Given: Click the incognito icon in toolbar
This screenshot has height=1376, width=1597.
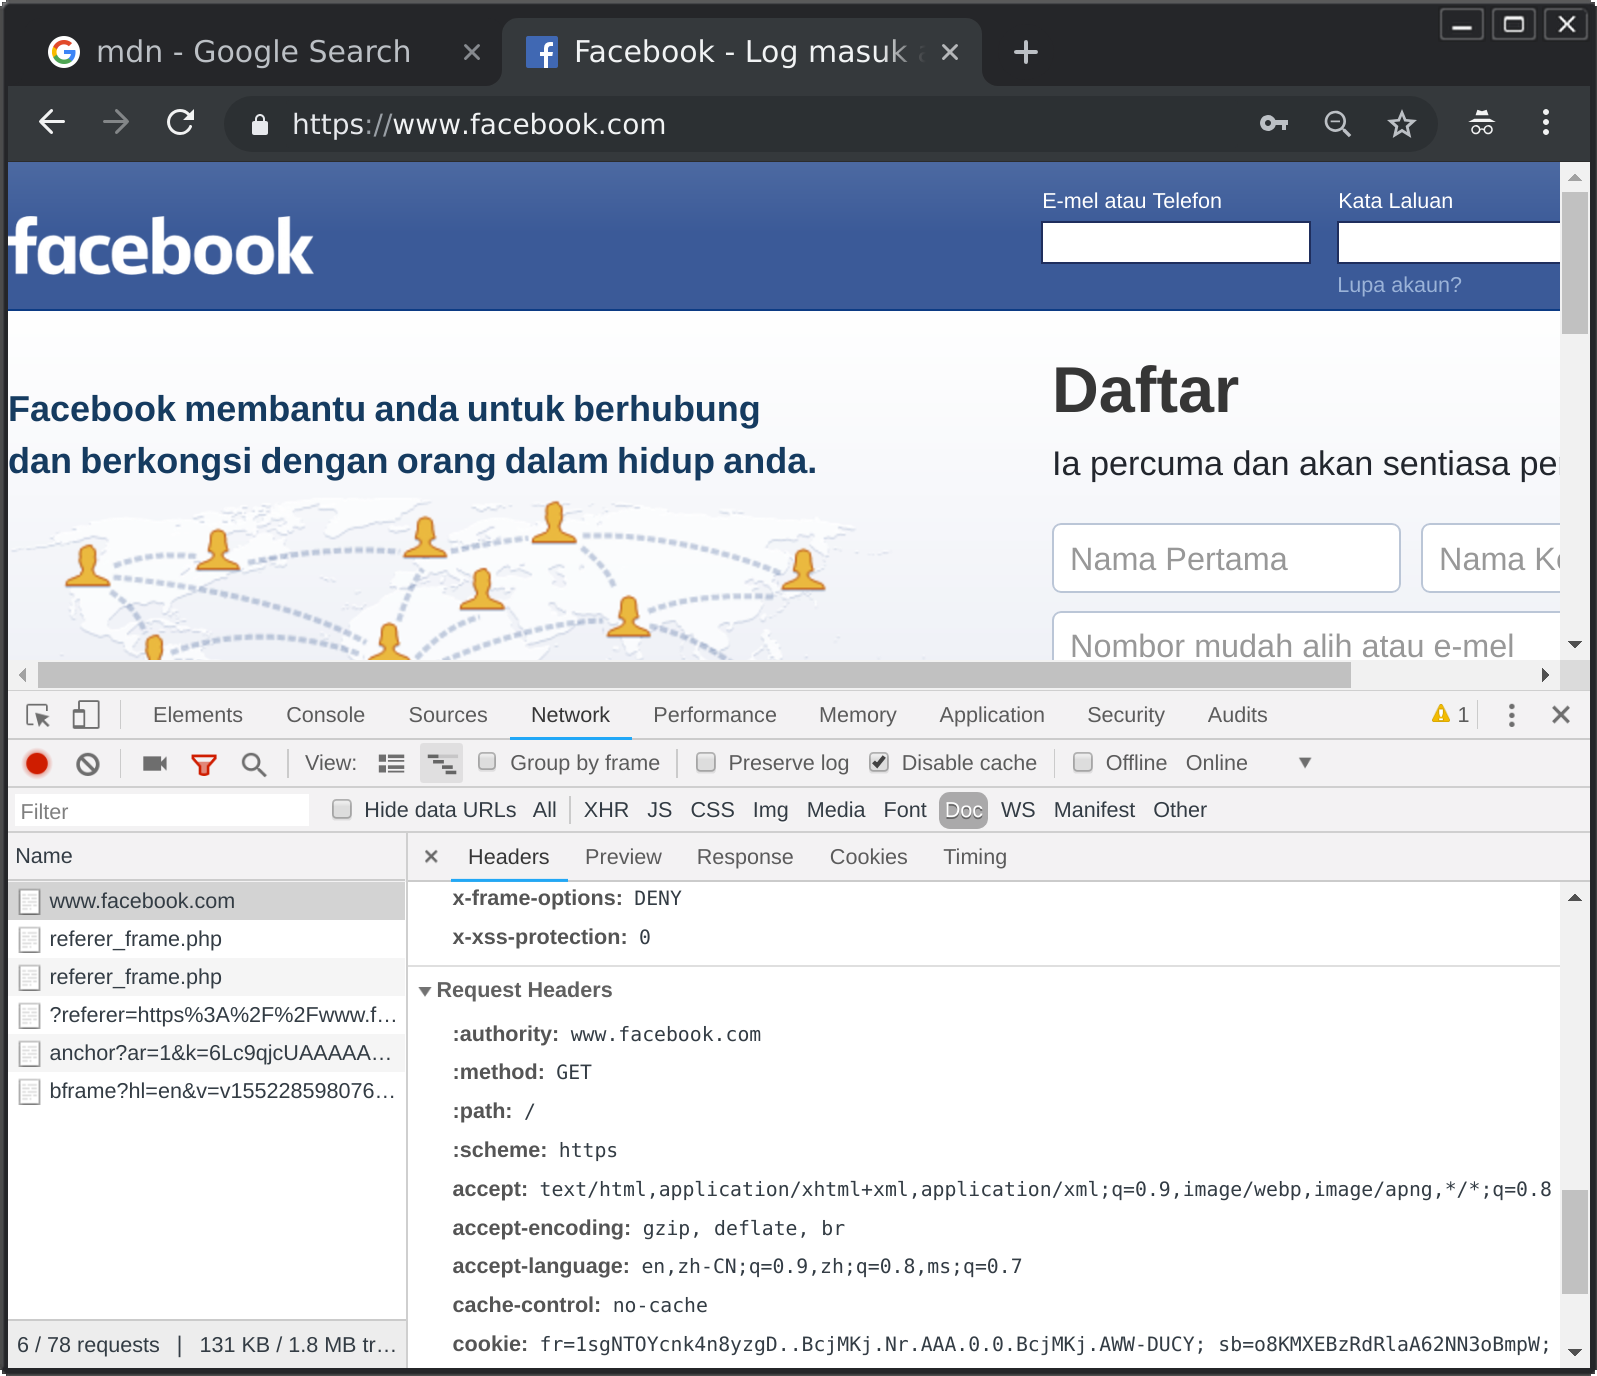Looking at the screenshot, I should coord(1481,123).
